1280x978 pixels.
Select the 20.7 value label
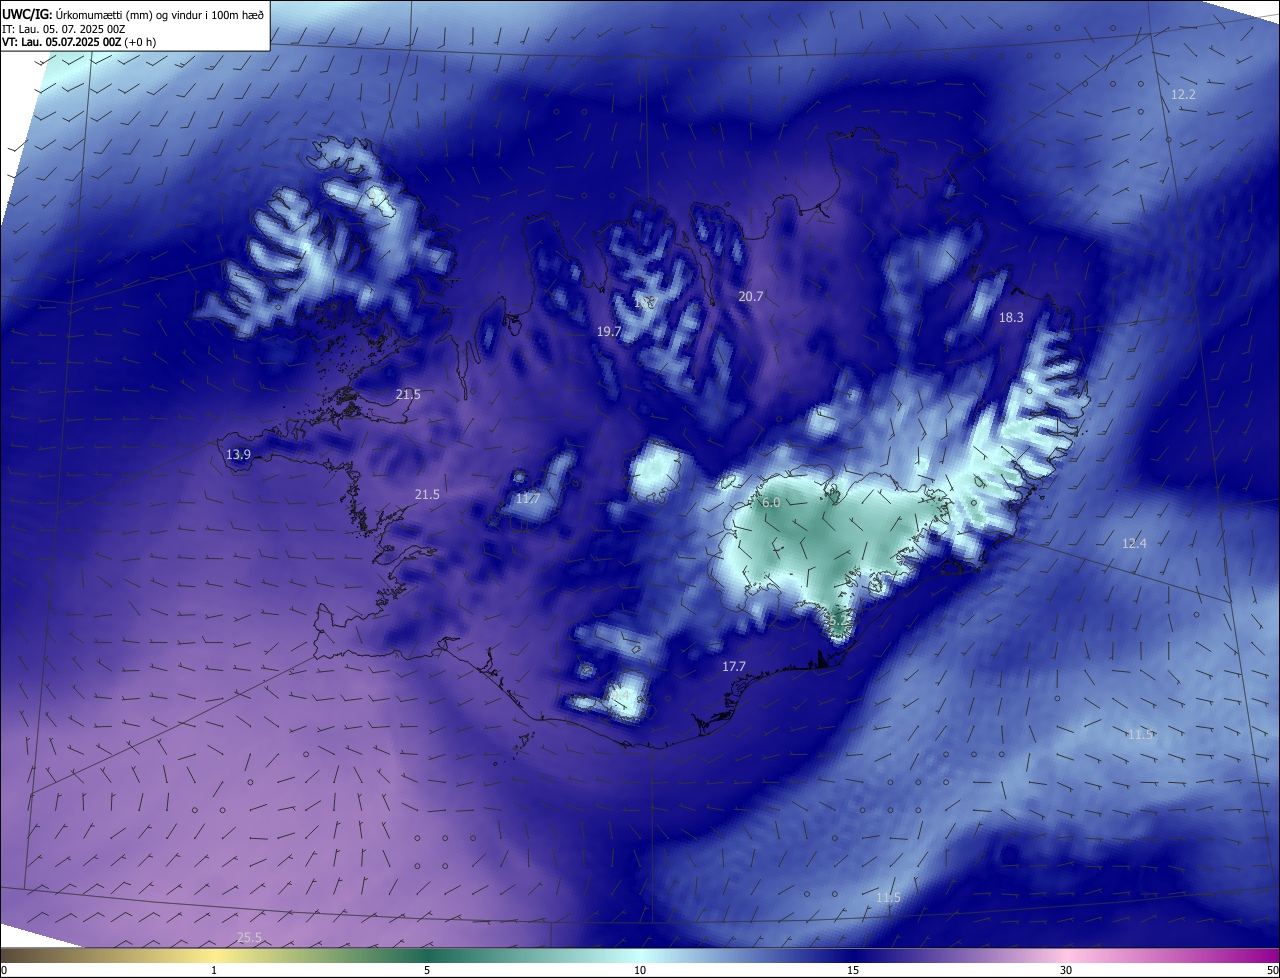[x=751, y=296]
